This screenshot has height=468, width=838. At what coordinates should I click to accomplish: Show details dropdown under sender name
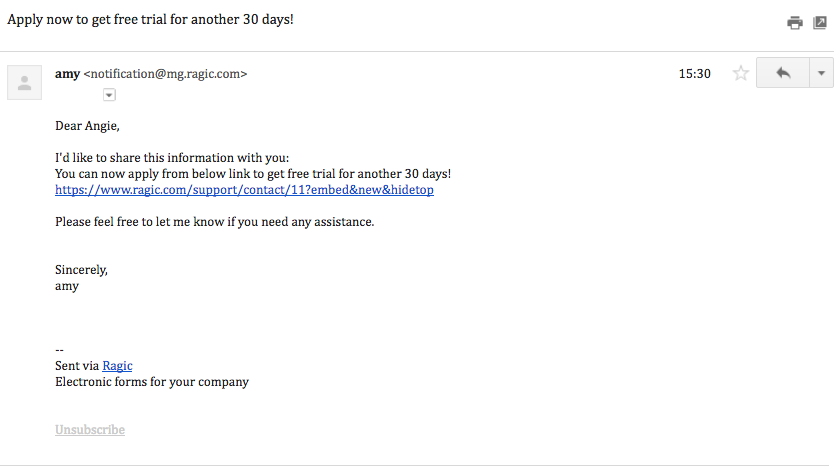[109, 95]
